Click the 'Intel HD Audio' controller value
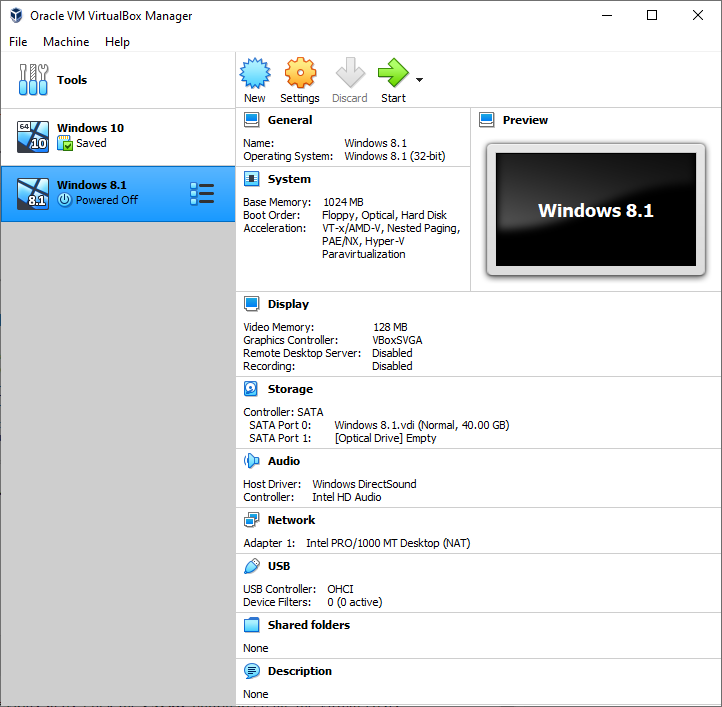Viewport: 722px width, 707px height. [x=347, y=497]
